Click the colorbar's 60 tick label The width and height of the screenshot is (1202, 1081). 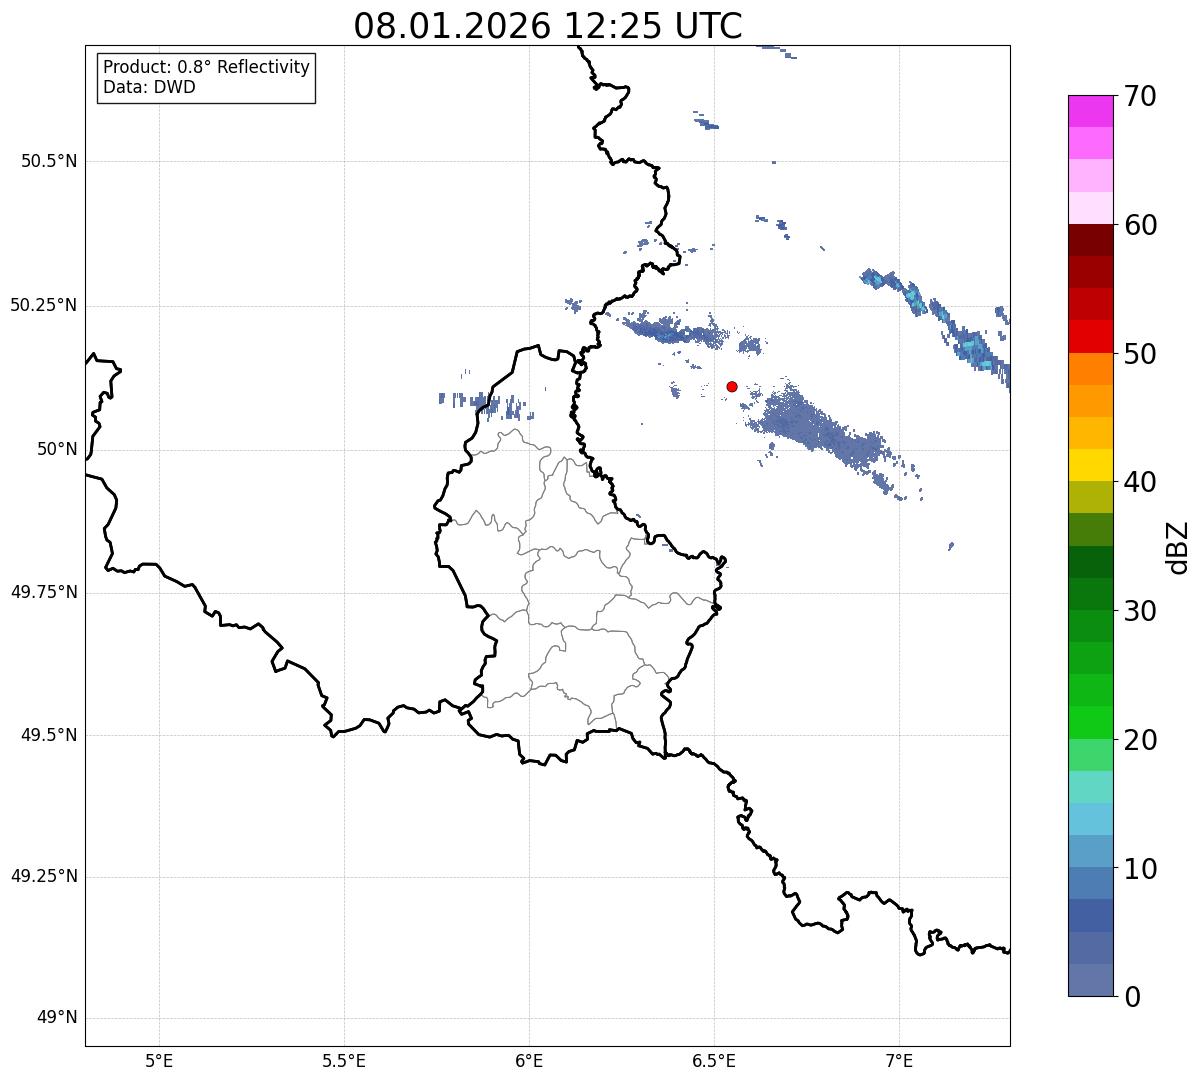(1140, 225)
